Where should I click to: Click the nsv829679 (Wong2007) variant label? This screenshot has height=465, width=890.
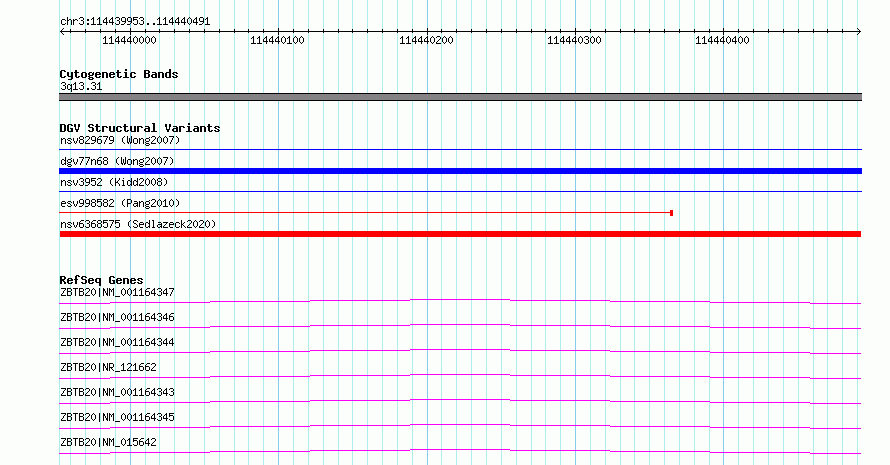[120, 140]
